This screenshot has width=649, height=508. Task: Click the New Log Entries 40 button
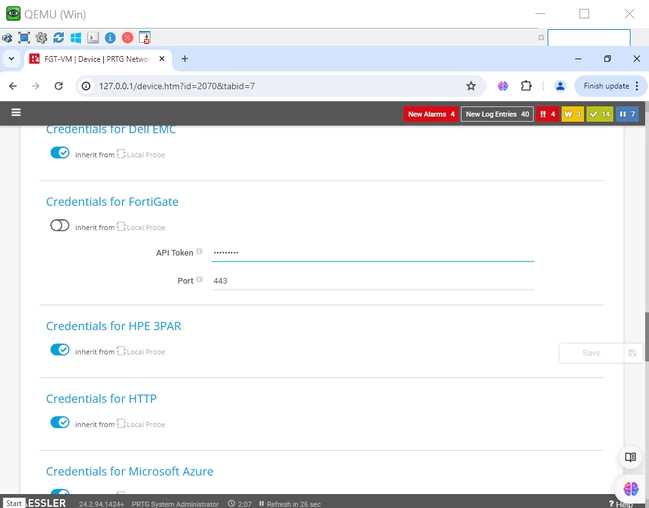497,114
